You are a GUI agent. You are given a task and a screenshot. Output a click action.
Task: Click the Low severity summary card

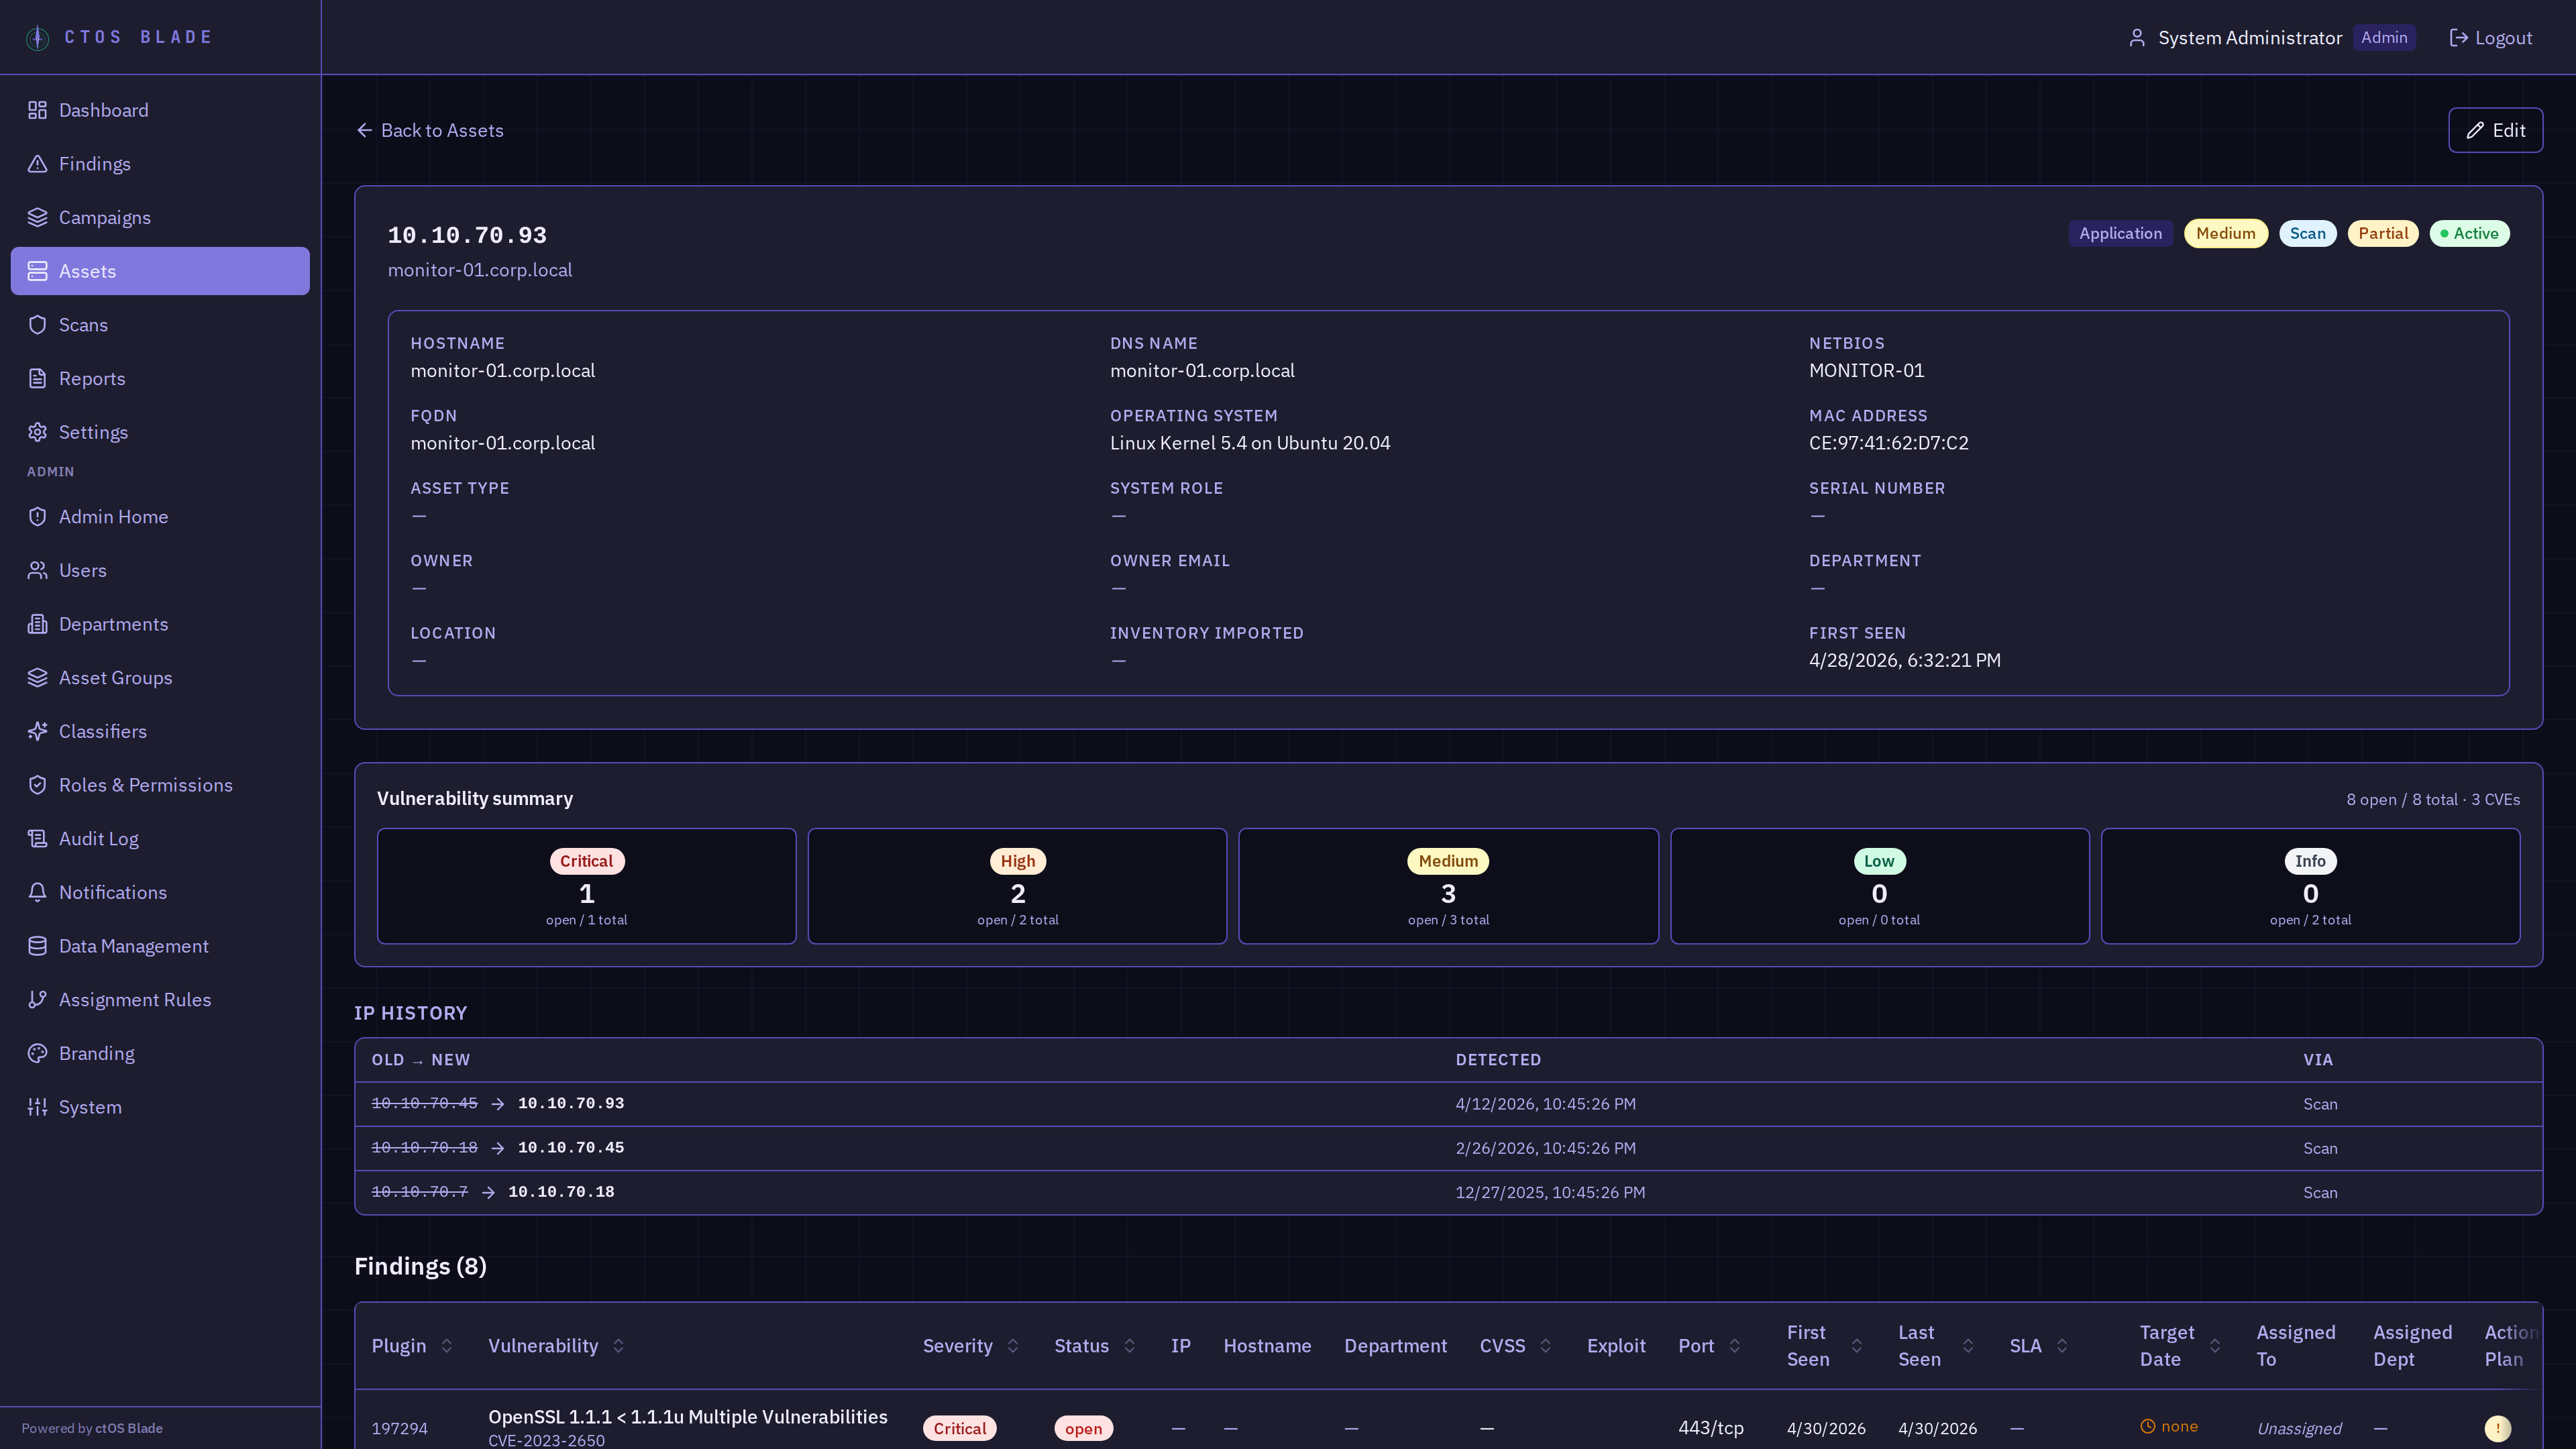pos(1879,886)
